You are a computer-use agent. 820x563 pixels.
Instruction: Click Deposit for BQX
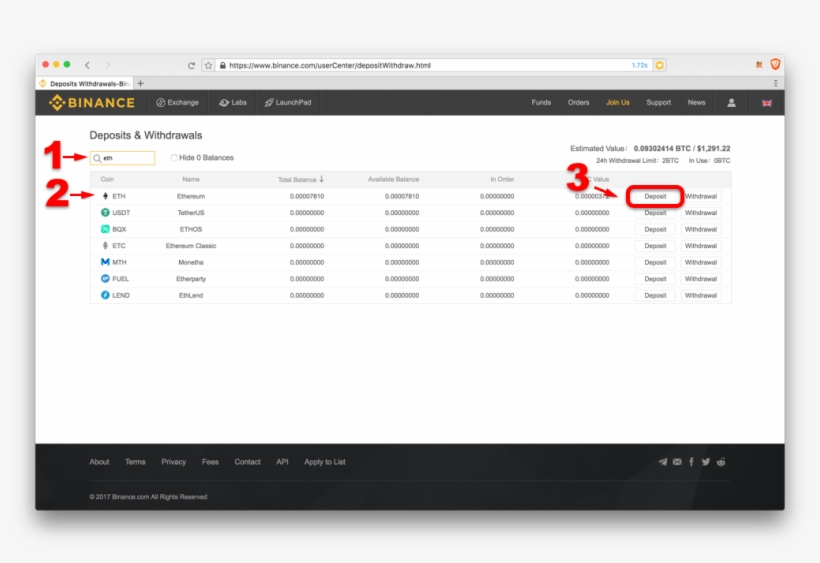[655, 229]
